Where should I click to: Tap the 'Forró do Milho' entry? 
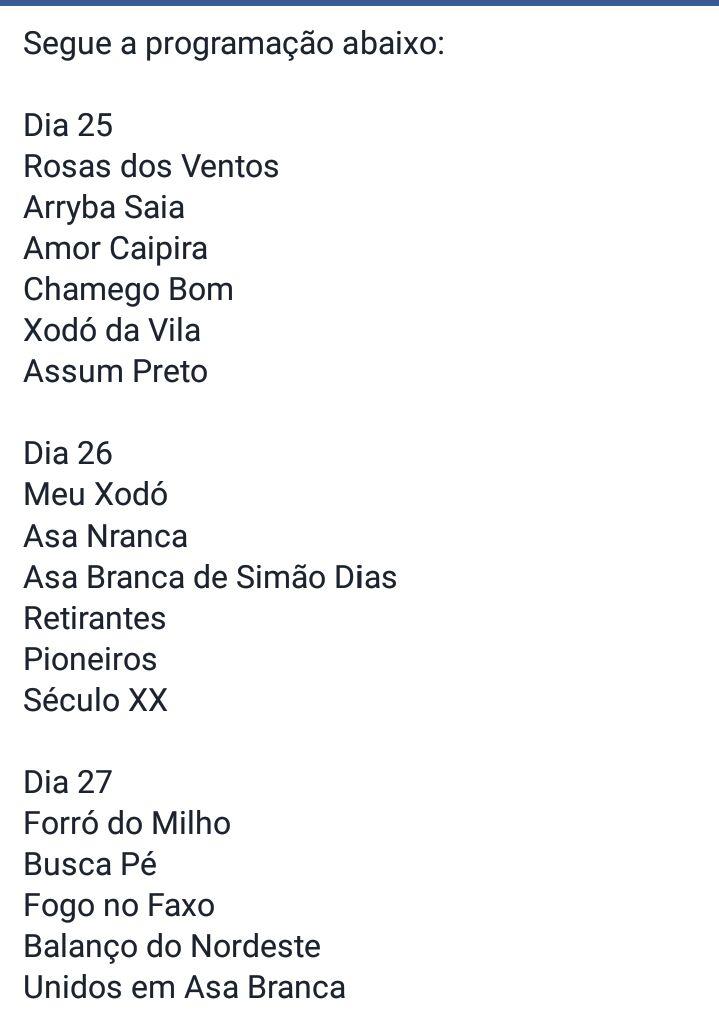coord(127,823)
